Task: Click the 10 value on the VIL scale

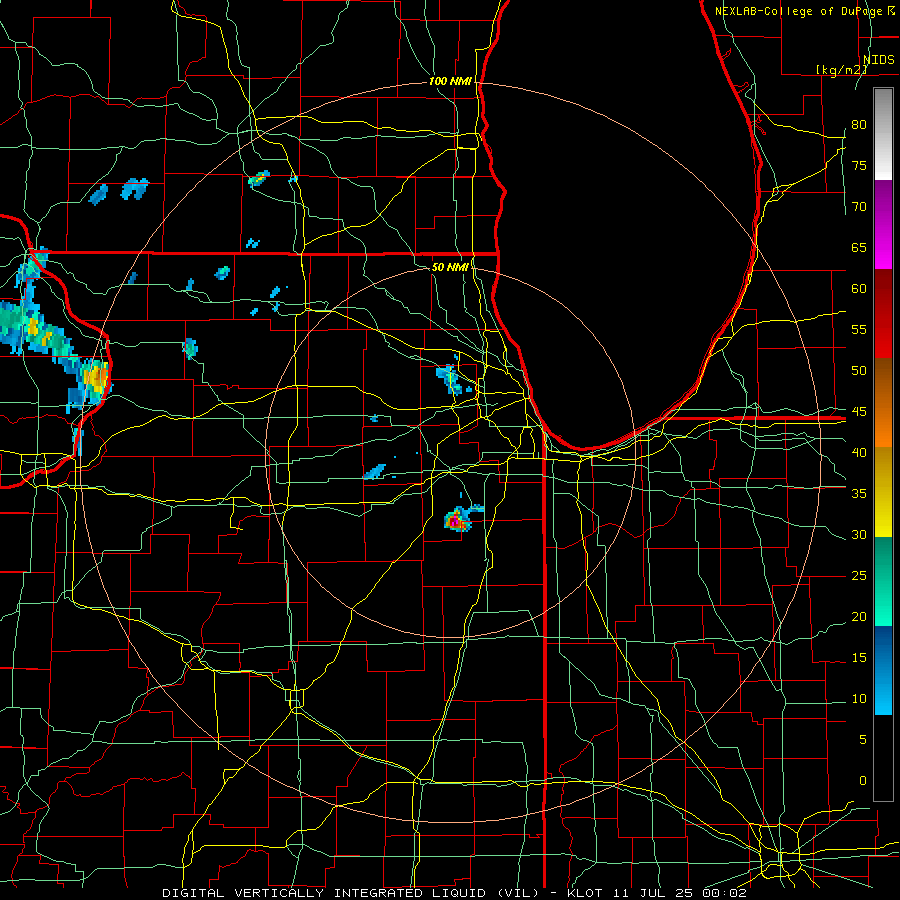Action: pyautogui.click(x=859, y=699)
